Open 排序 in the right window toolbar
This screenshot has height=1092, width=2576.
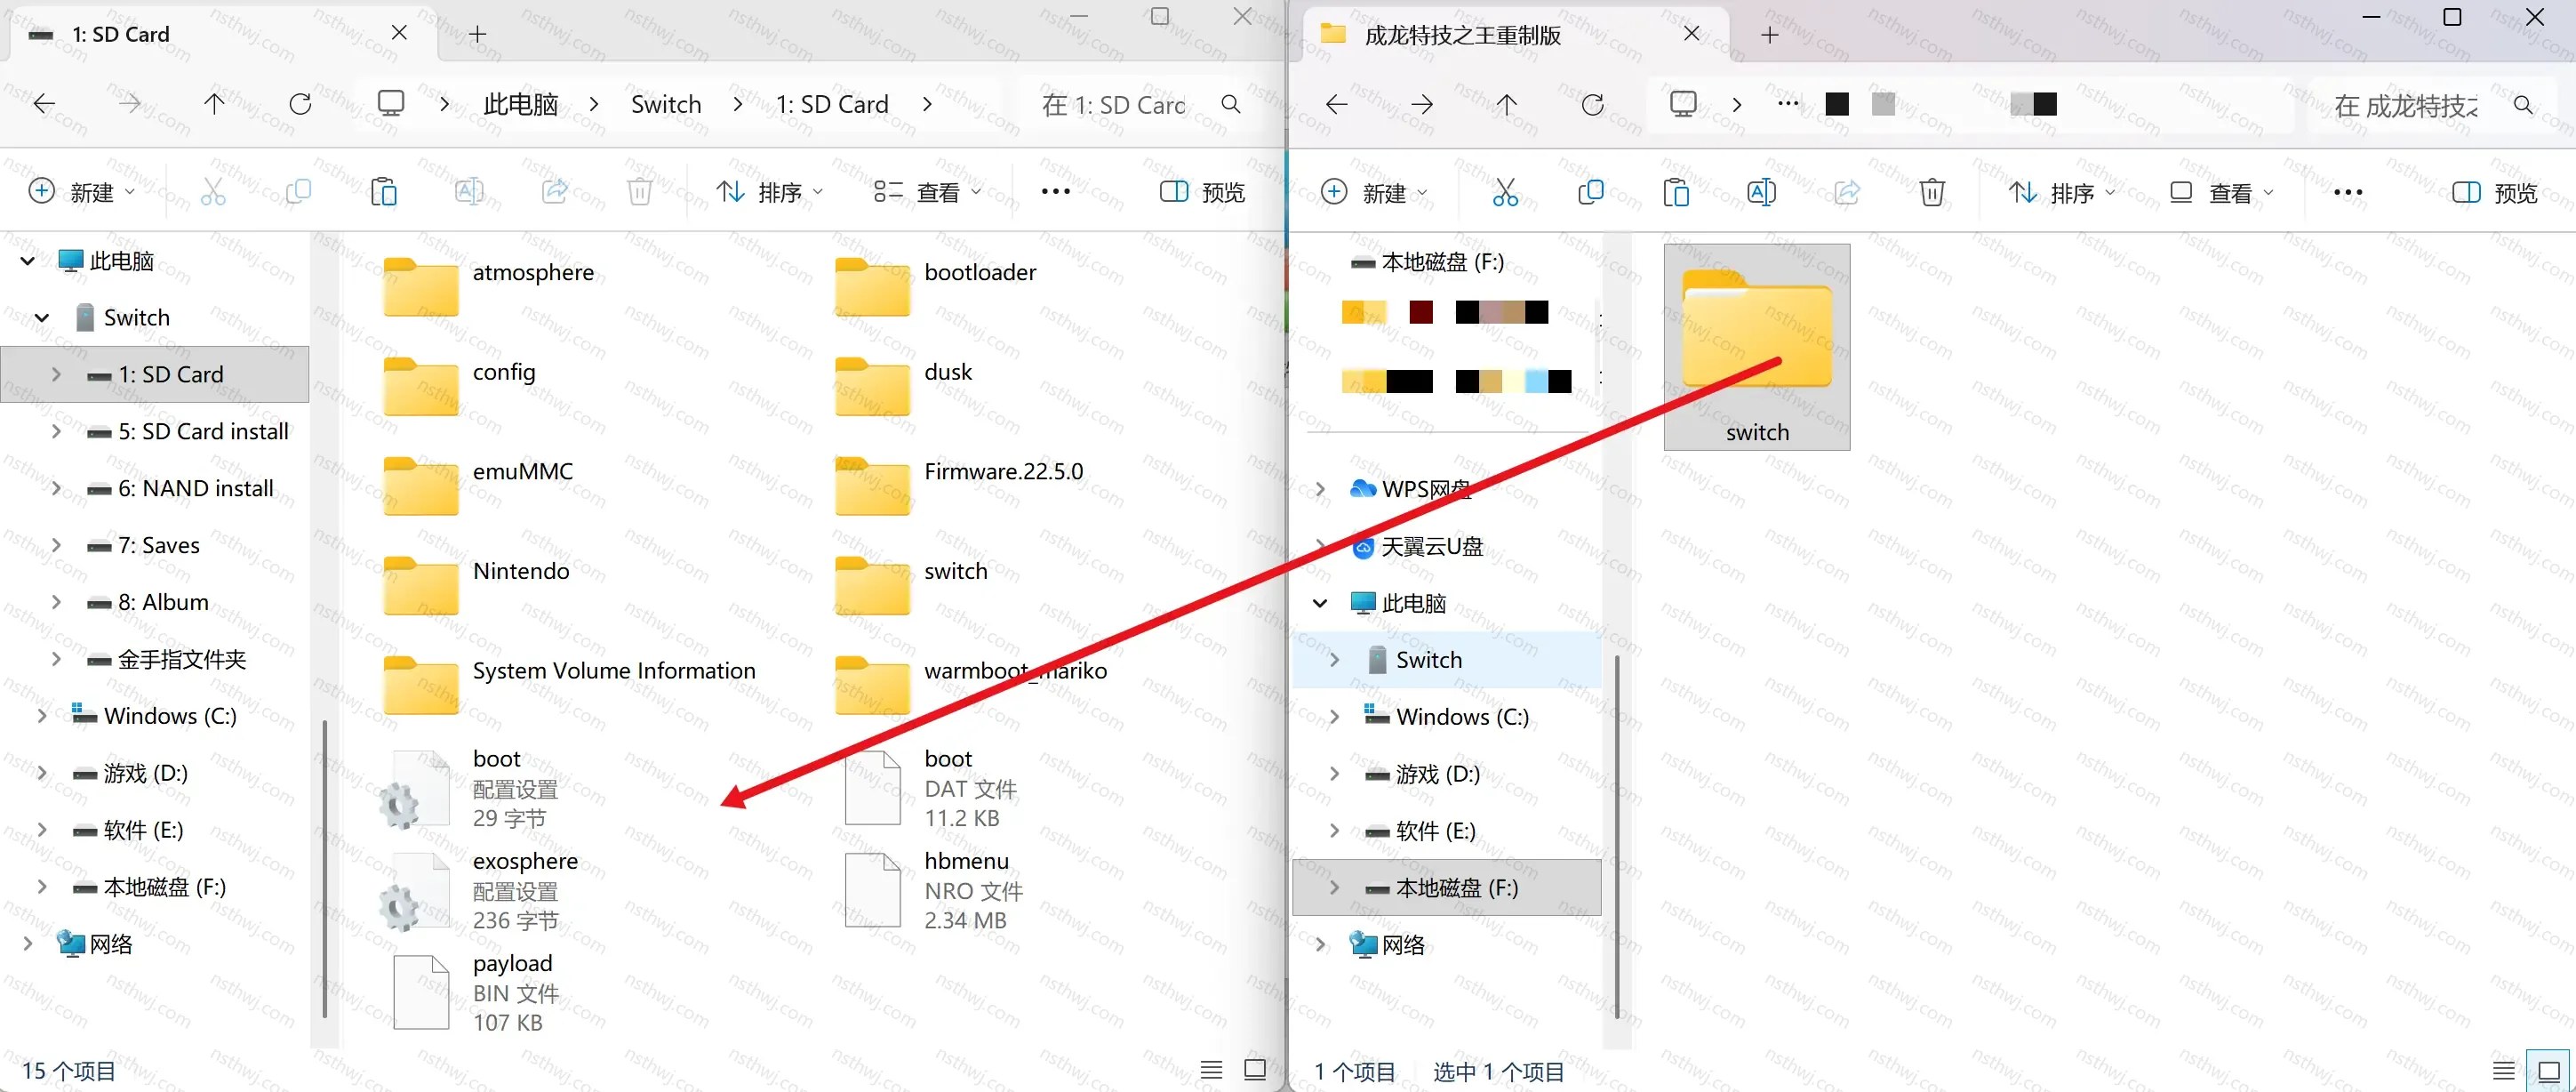[x=2062, y=192]
